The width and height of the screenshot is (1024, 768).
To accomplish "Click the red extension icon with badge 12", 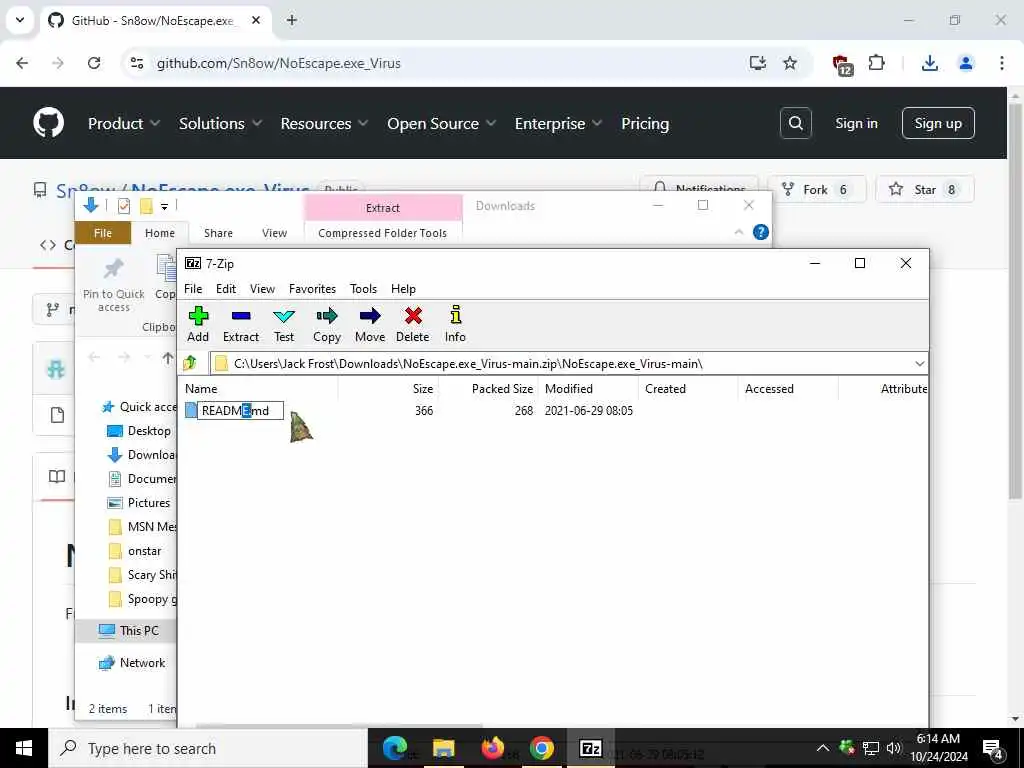I will (842, 65).
